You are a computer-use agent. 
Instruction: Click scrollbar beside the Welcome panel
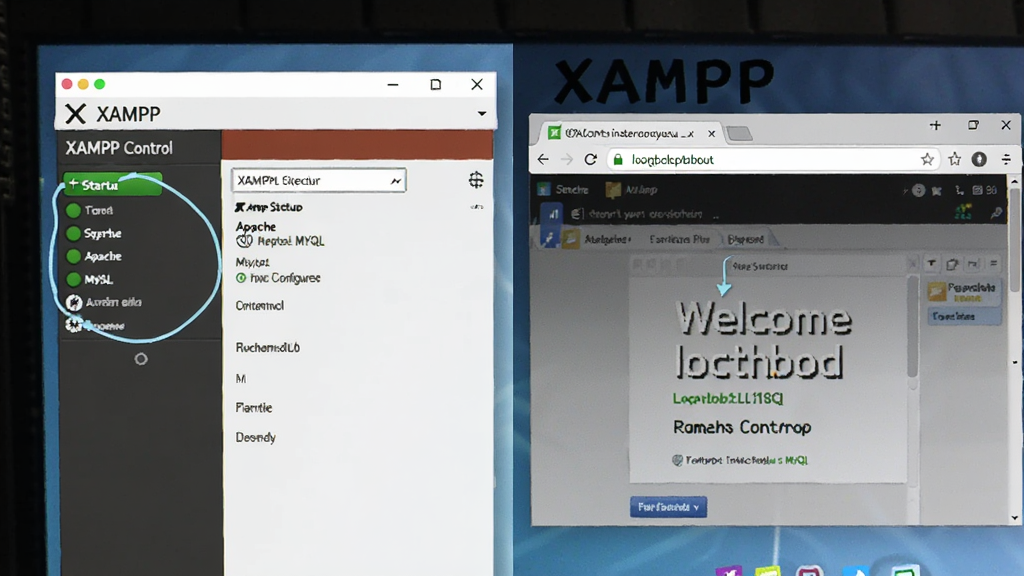[913, 327]
